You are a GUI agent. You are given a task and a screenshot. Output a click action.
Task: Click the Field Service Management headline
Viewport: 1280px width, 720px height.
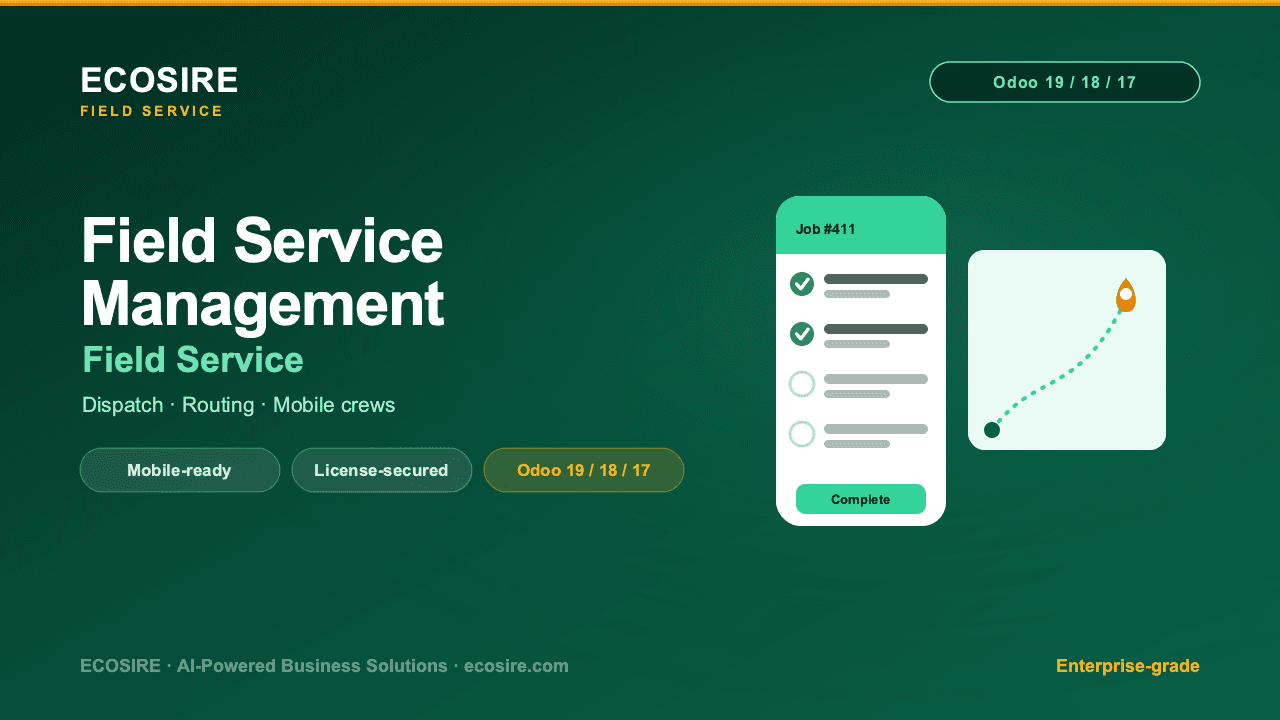[x=262, y=272]
